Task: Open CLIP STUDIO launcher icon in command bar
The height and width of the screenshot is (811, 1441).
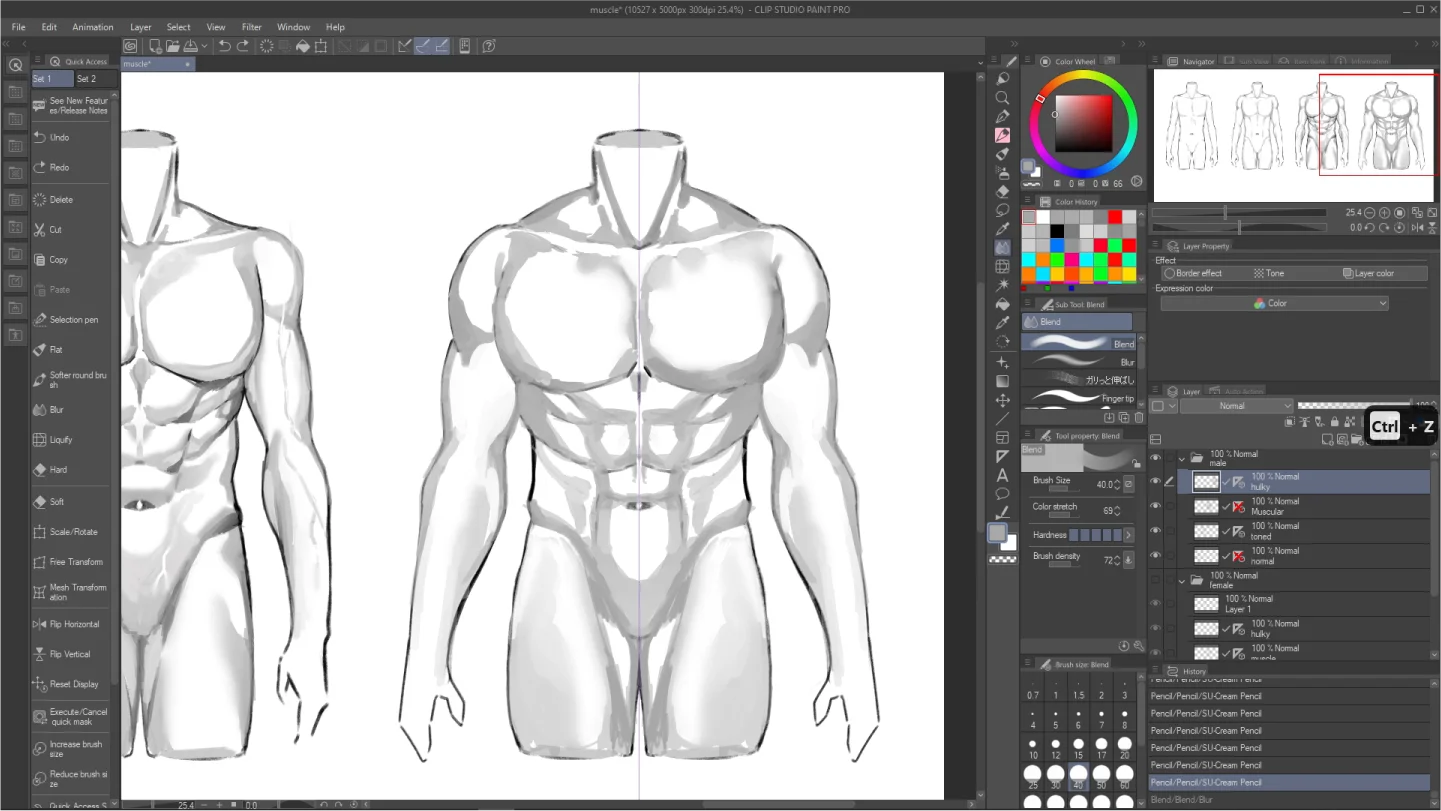Action: point(130,46)
